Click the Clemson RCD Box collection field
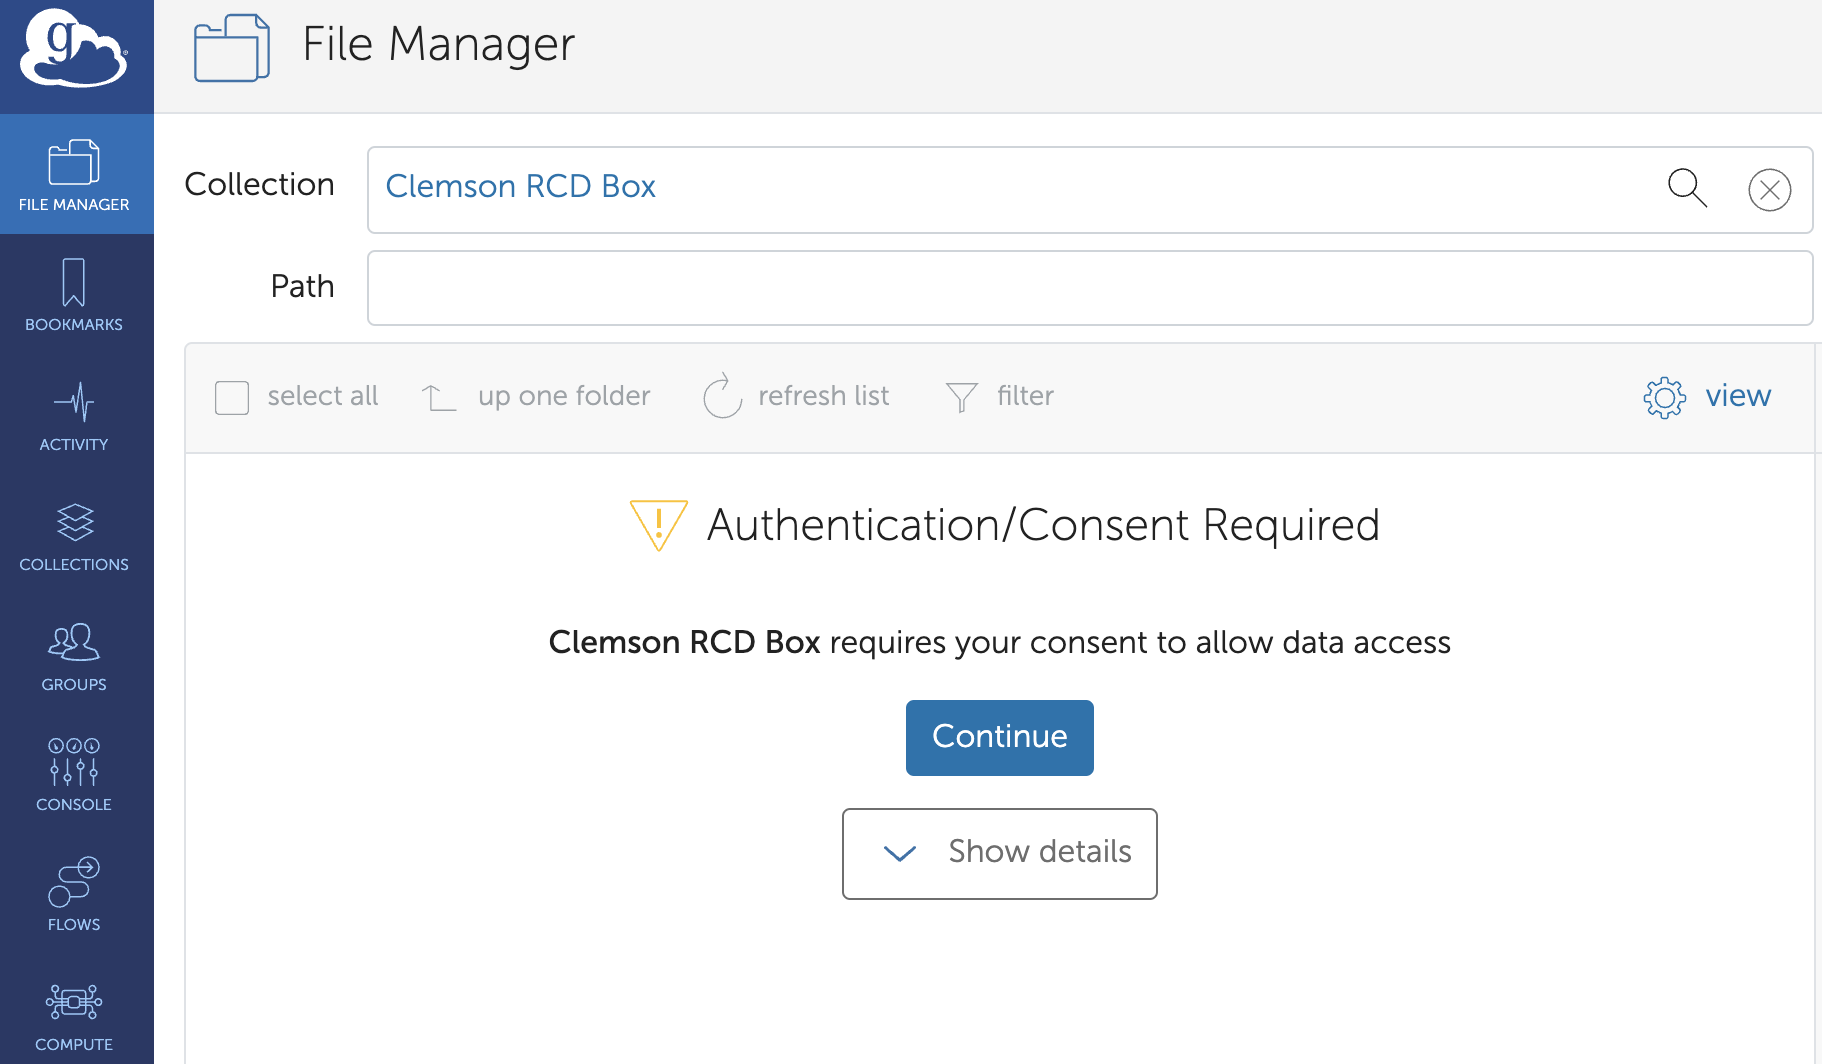Screen dimensions: 1822x1064 tap(1090, 190)
